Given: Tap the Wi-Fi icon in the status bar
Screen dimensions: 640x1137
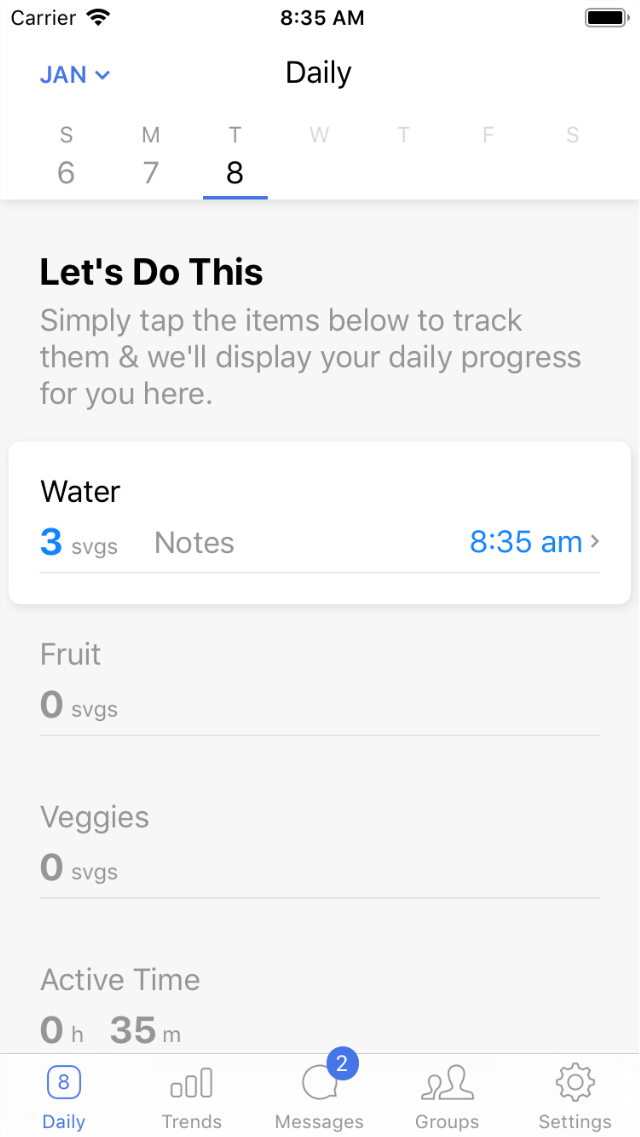Looking at the screenshot, I should pos(97,16).
